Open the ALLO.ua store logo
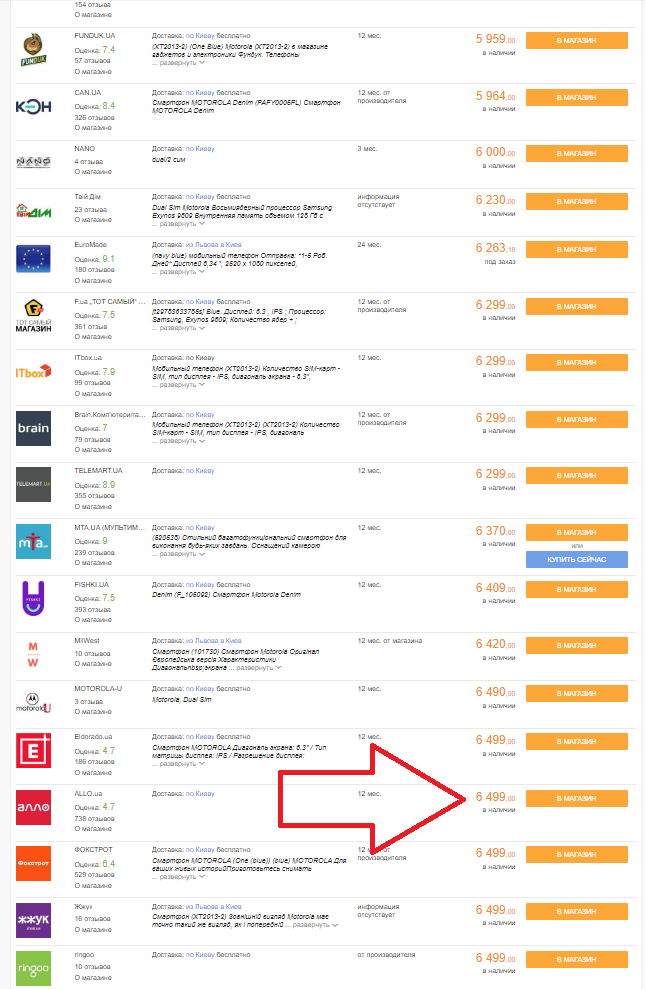The image size is (645, 989). point(33,807)
